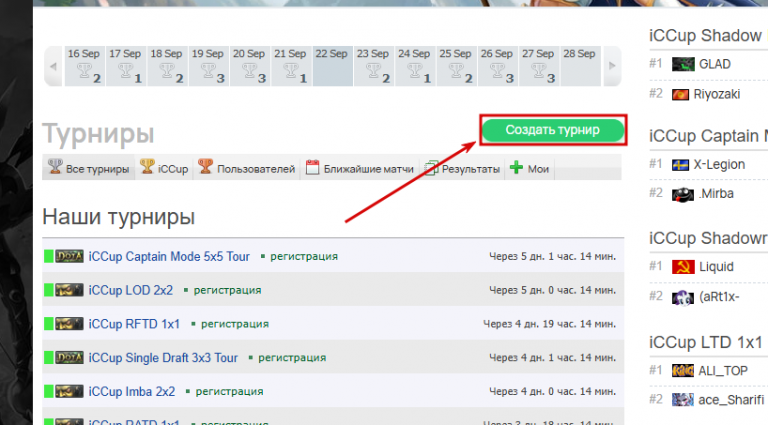Image resolution: width=768 pixels, height=425 pixels.
Task: Click .Mirba's avatar icon
Action: [683, 194]
